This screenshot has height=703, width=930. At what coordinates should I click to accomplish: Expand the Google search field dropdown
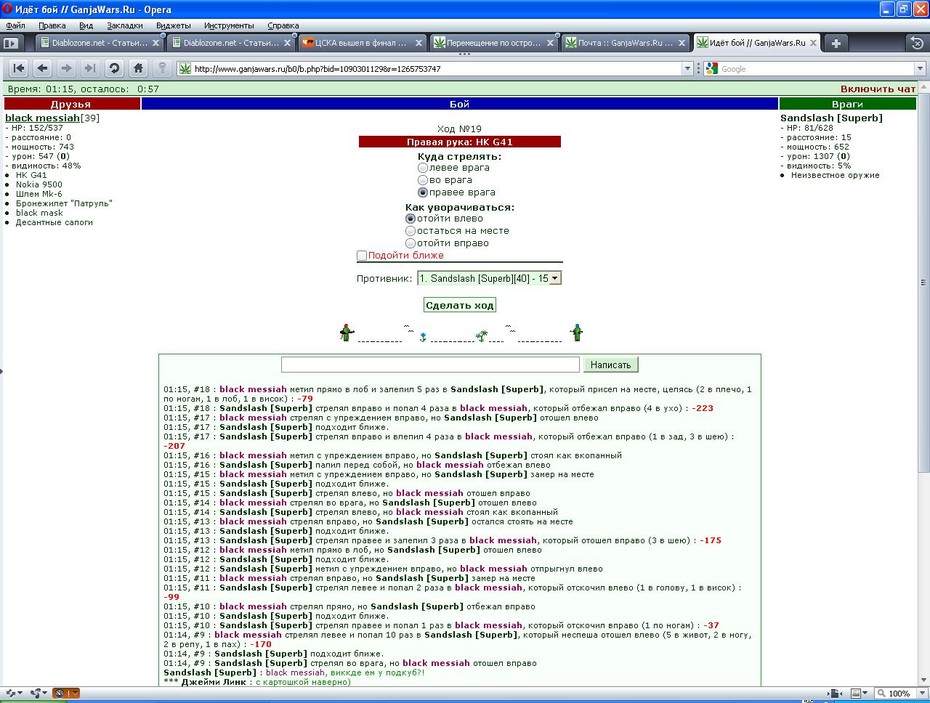920,69
